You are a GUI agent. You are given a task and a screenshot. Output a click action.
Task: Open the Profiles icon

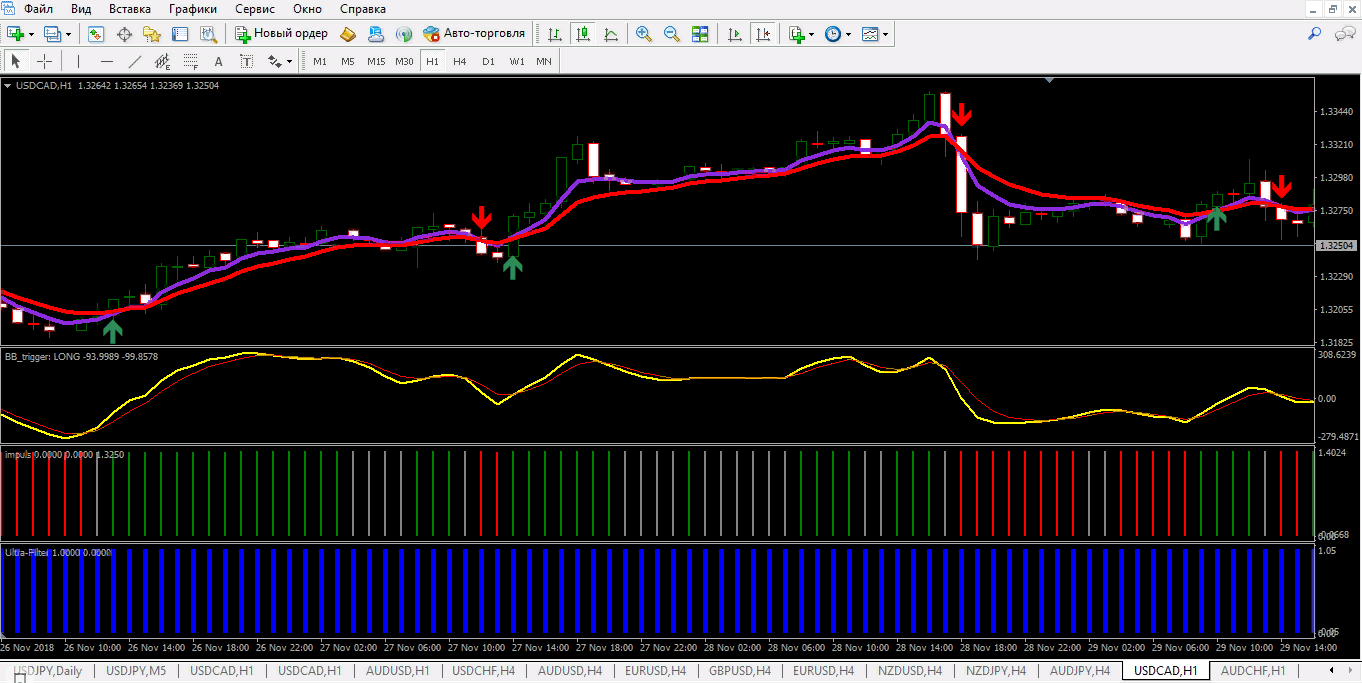[x=52, y=34]
